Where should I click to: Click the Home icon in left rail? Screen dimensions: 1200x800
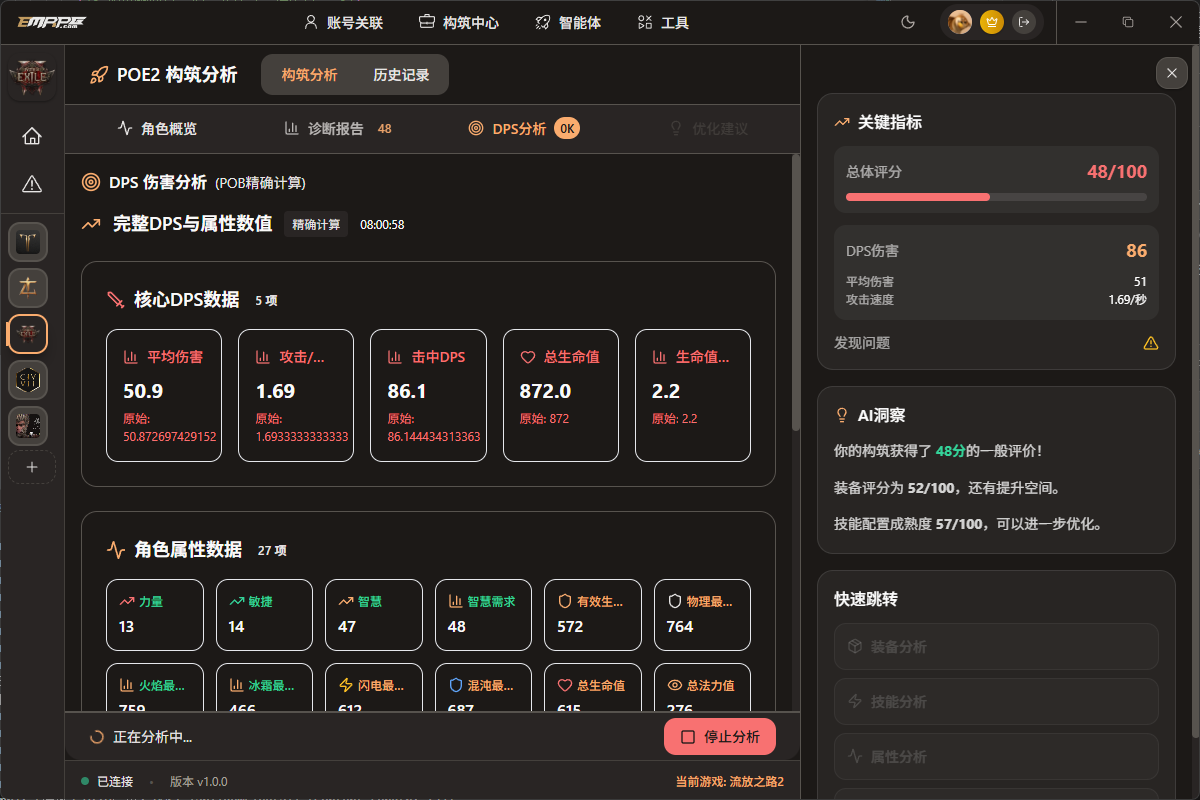[31, 135]
